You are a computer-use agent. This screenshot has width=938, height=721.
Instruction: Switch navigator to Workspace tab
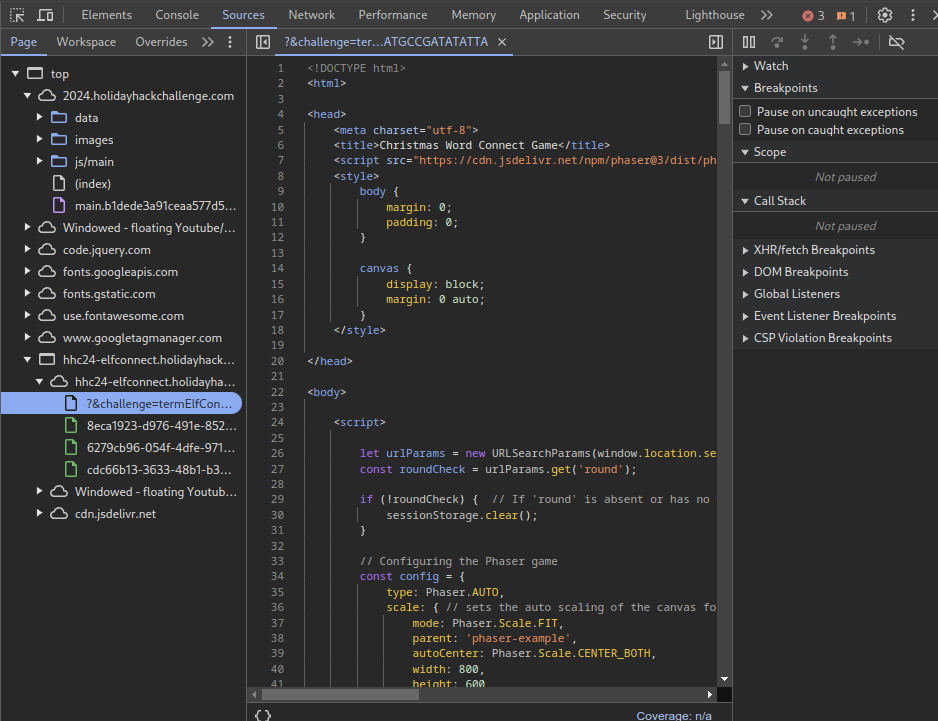(86, 42)
